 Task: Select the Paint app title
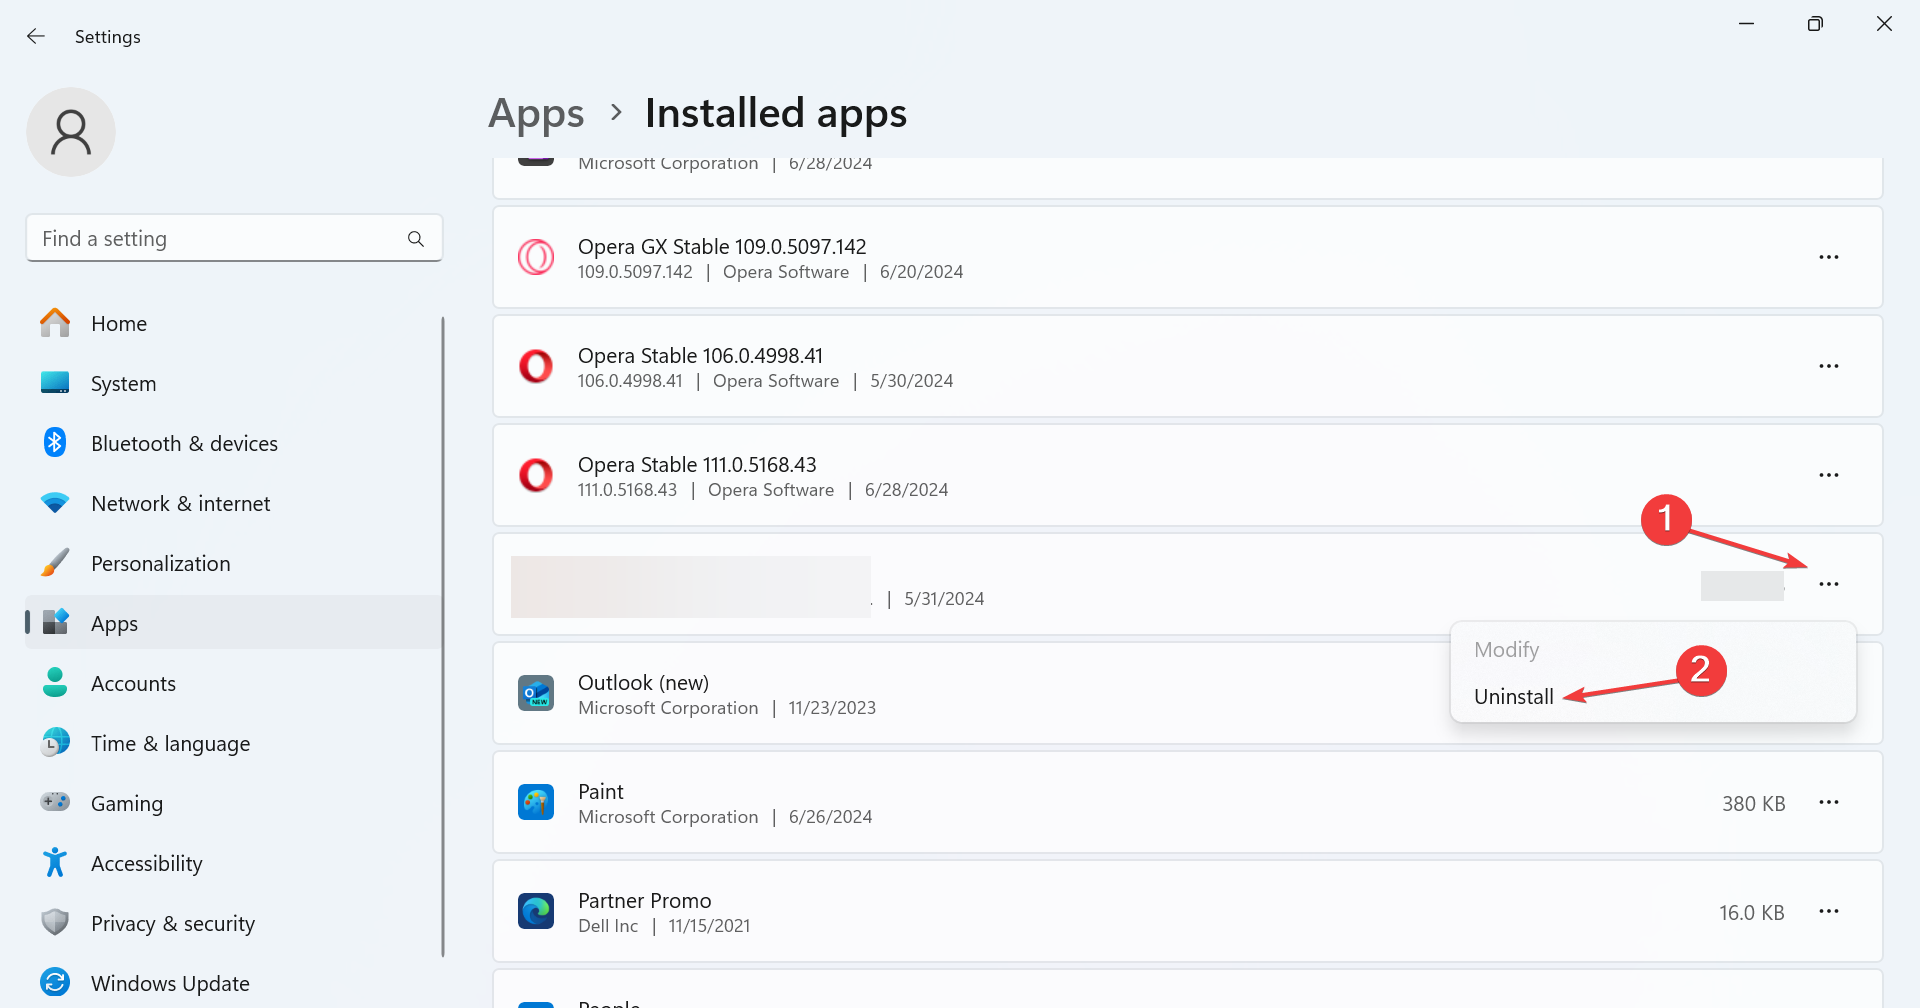coord(600,791)
